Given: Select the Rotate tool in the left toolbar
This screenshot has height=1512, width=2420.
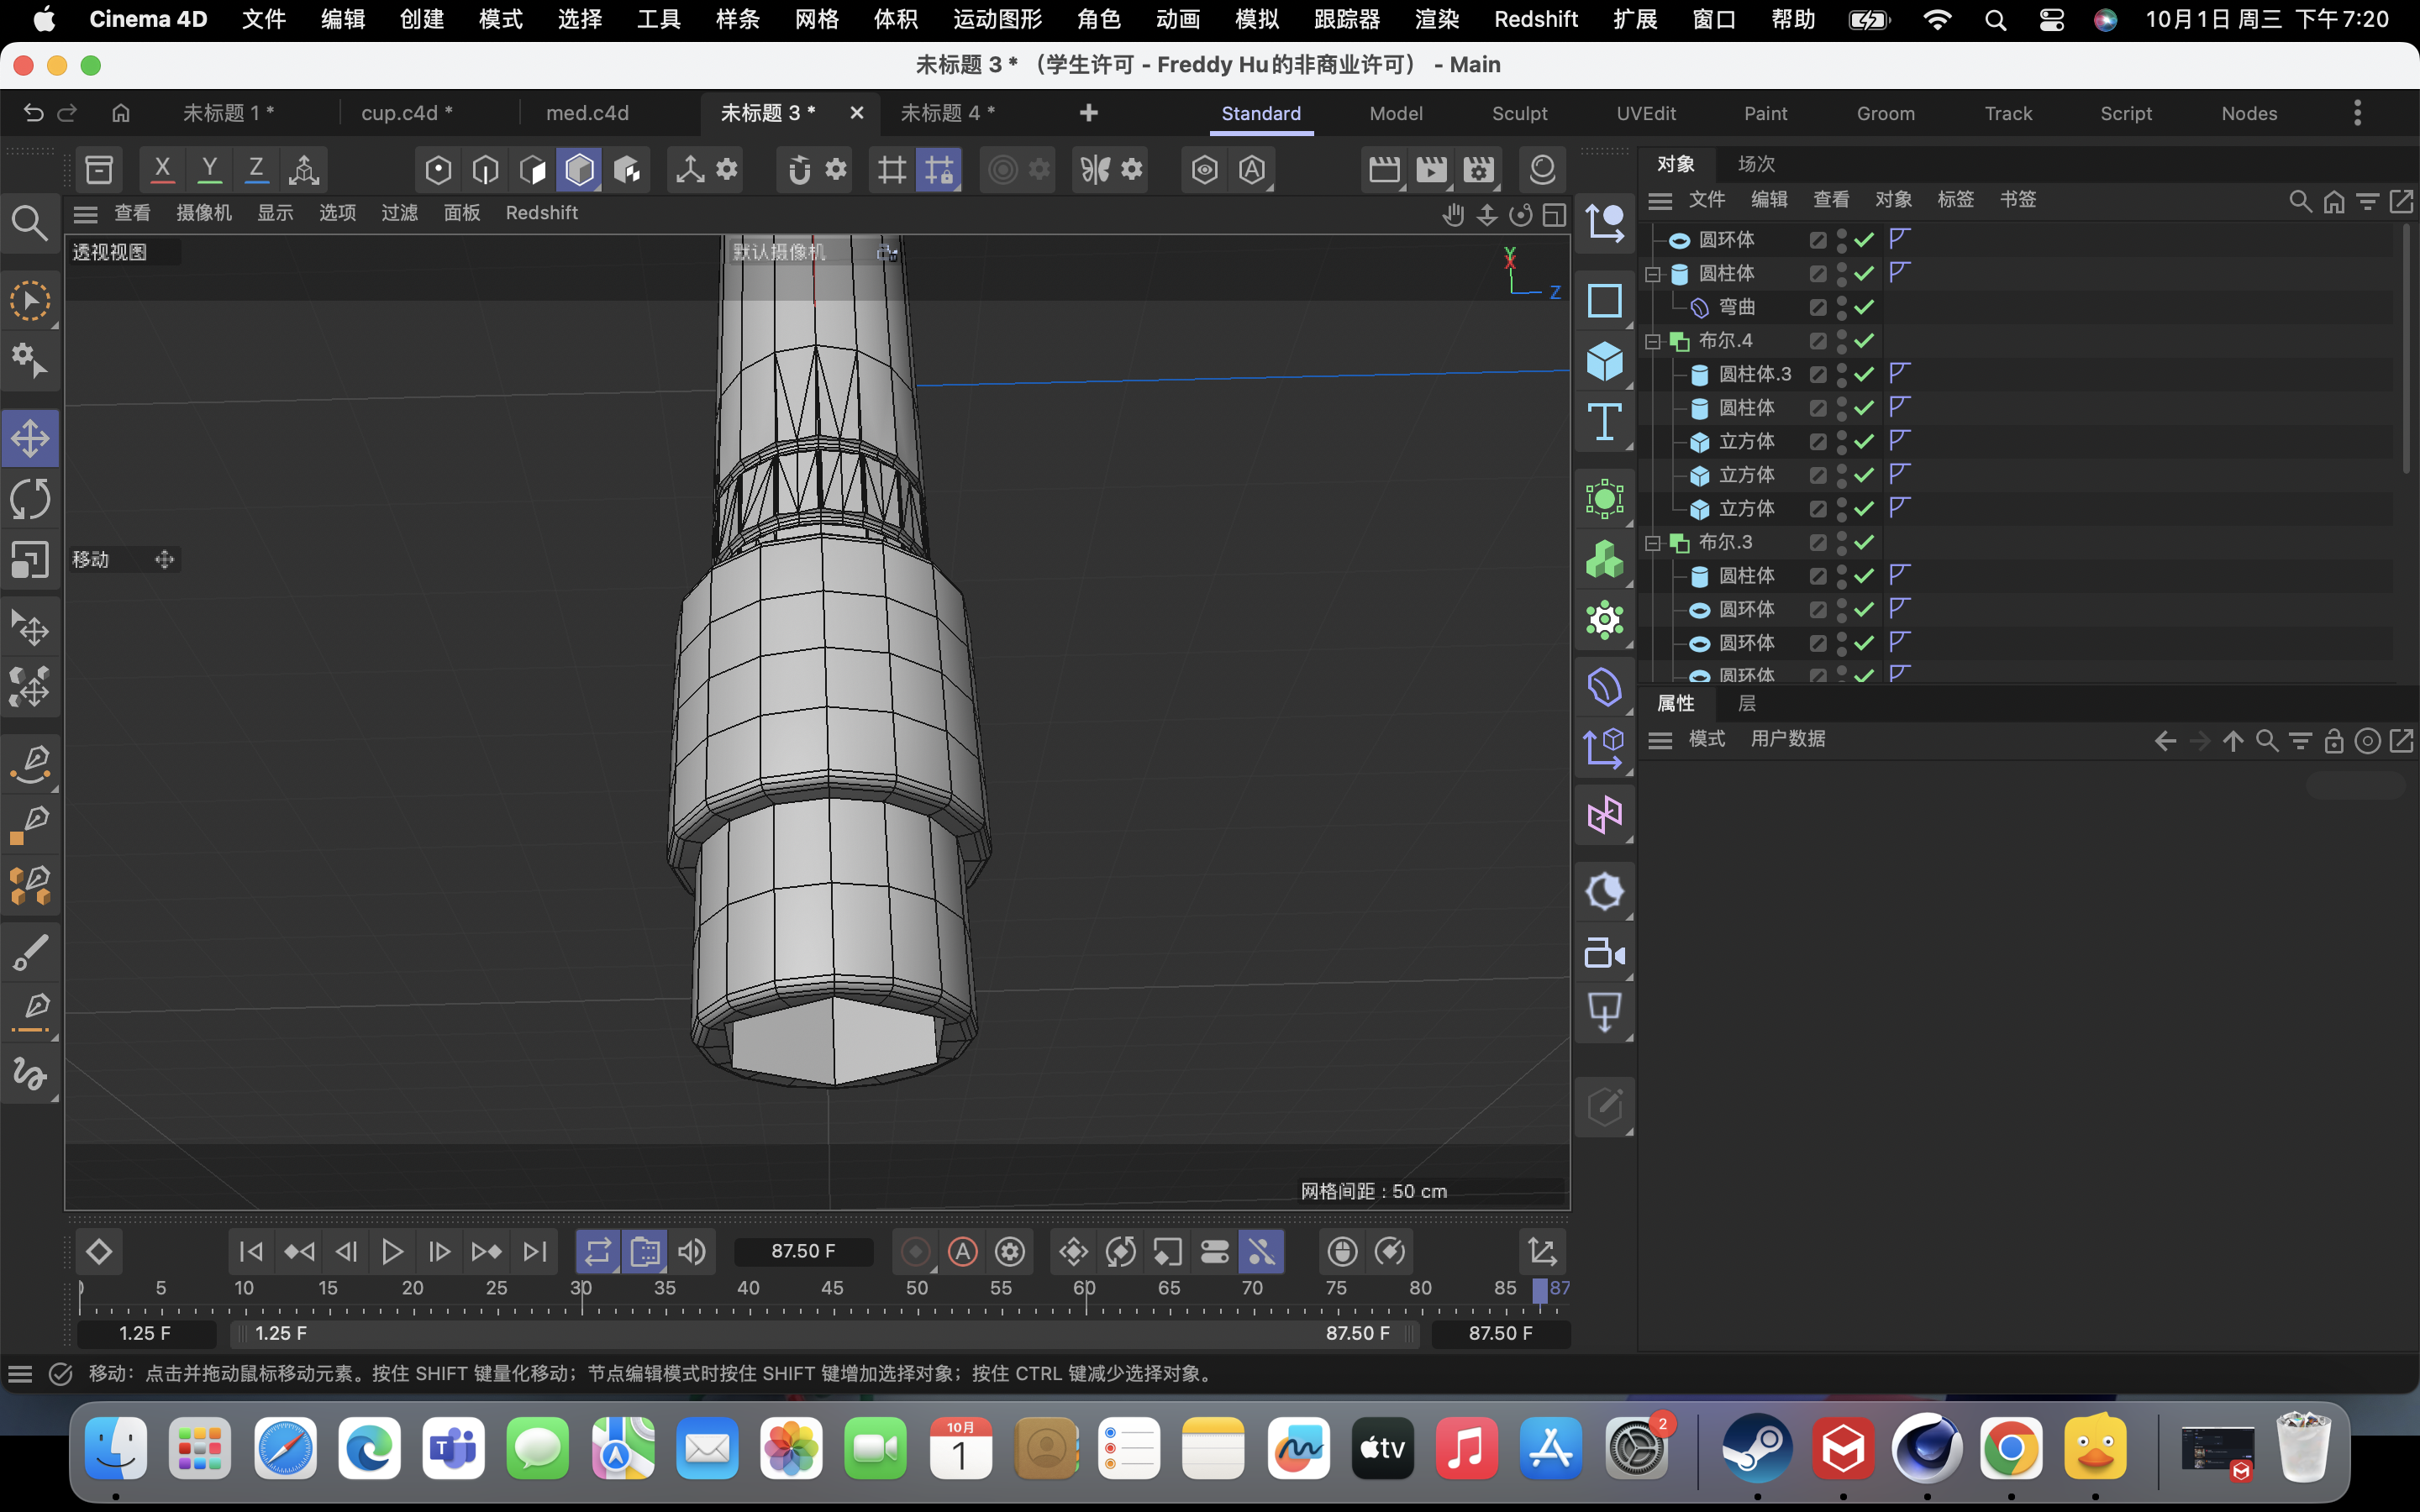Looking at the screenshot, I should 31,499.
